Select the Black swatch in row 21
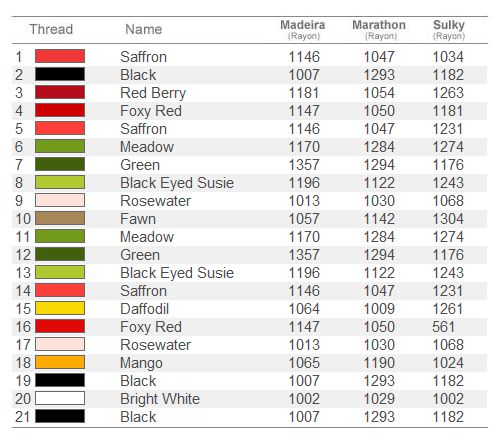This screenshot has width=500, height=438. pos(60,416)
